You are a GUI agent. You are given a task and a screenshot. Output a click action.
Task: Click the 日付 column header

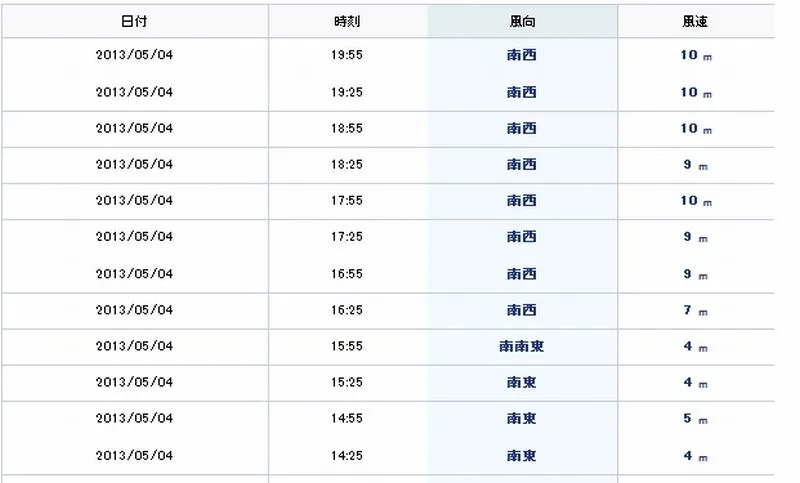(x=135, y=21)
